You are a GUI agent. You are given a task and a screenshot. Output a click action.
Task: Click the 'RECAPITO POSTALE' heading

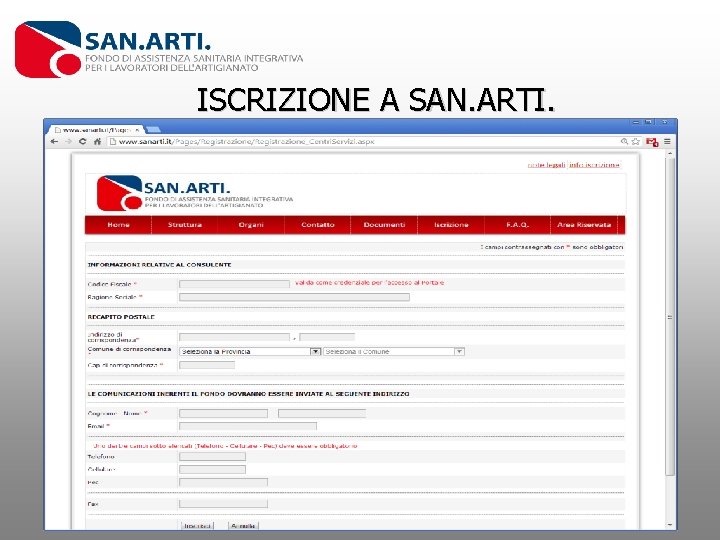point(121,317)
